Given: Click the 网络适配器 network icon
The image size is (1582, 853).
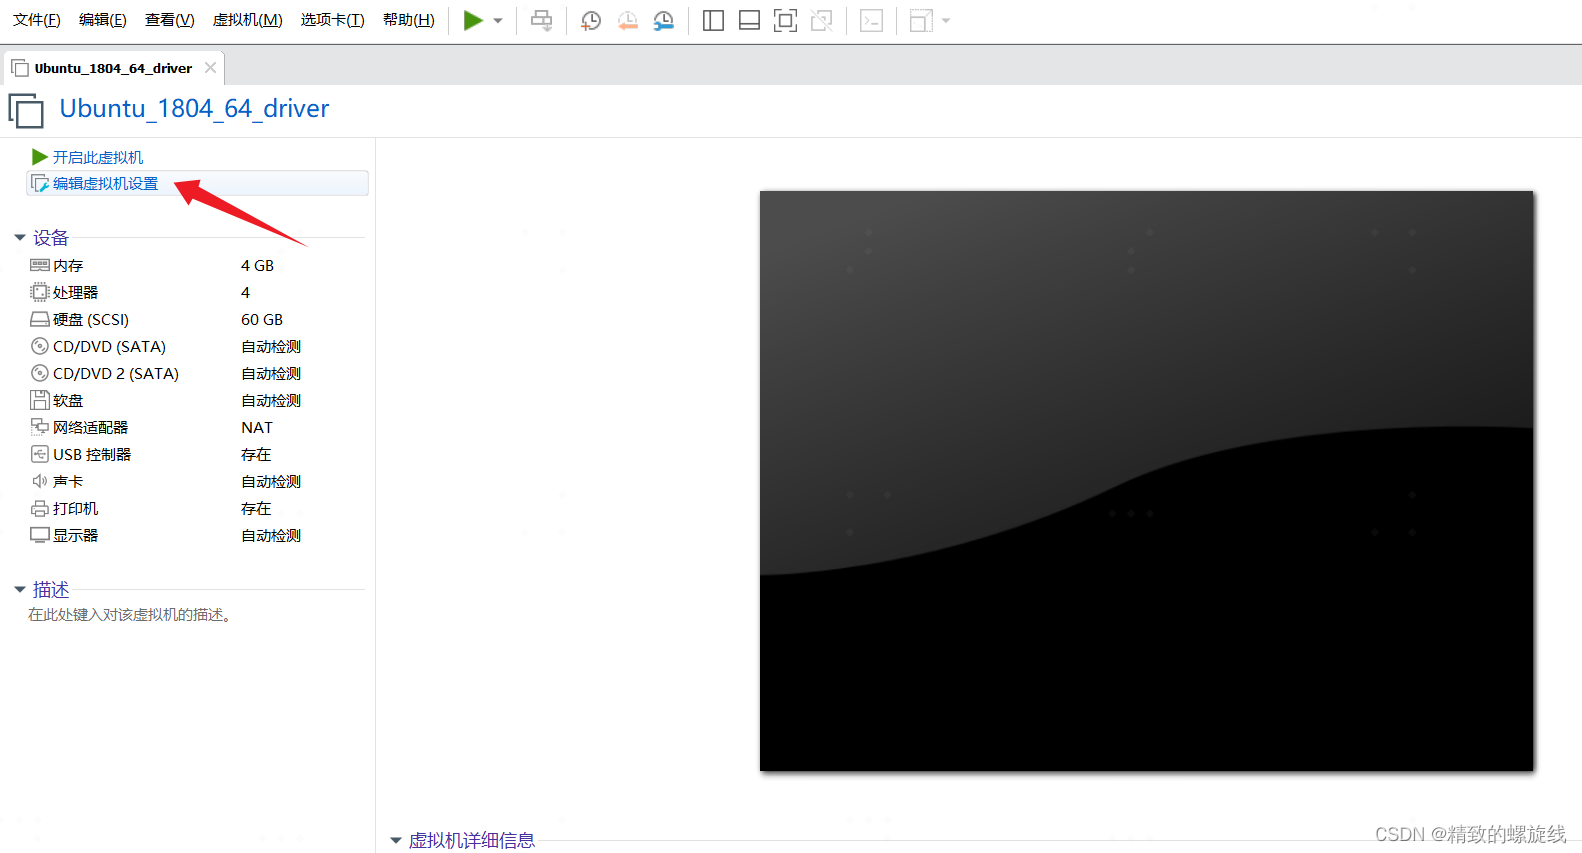Looking at the screenshot, I should click(x=40, y=427).
